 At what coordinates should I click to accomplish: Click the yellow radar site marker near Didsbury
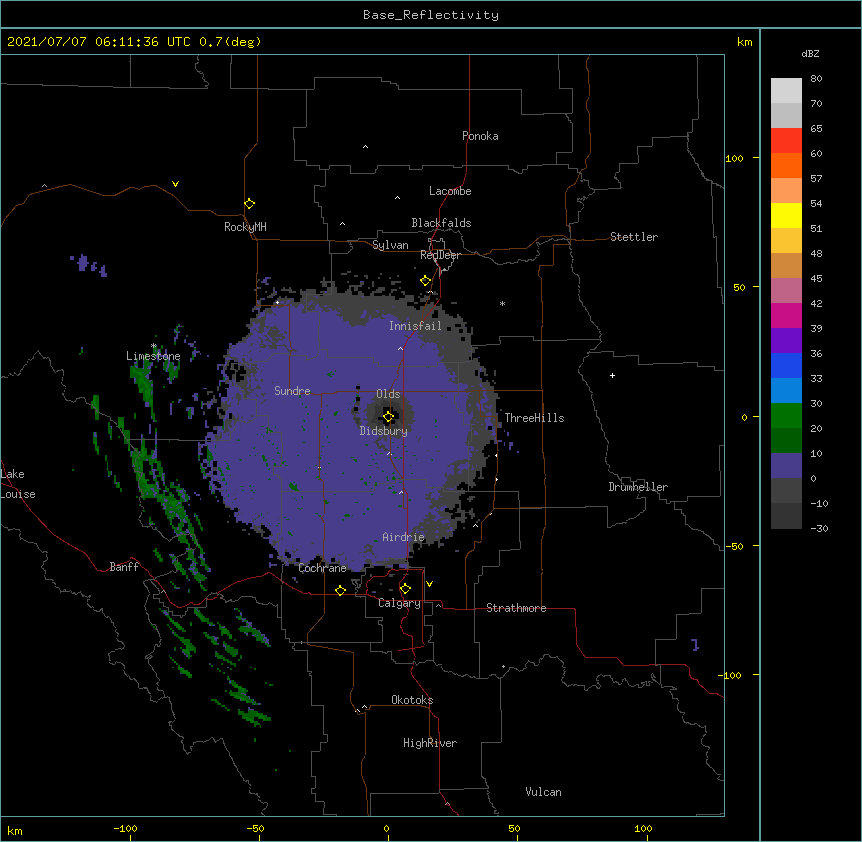388,417
